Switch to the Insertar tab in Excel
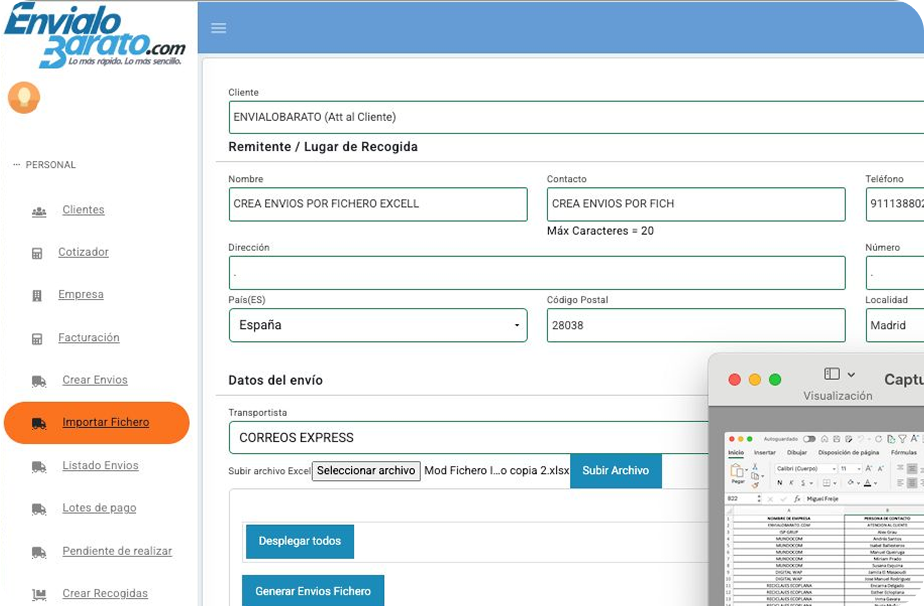This screenshot has height=606, width=924. point(764,453)
